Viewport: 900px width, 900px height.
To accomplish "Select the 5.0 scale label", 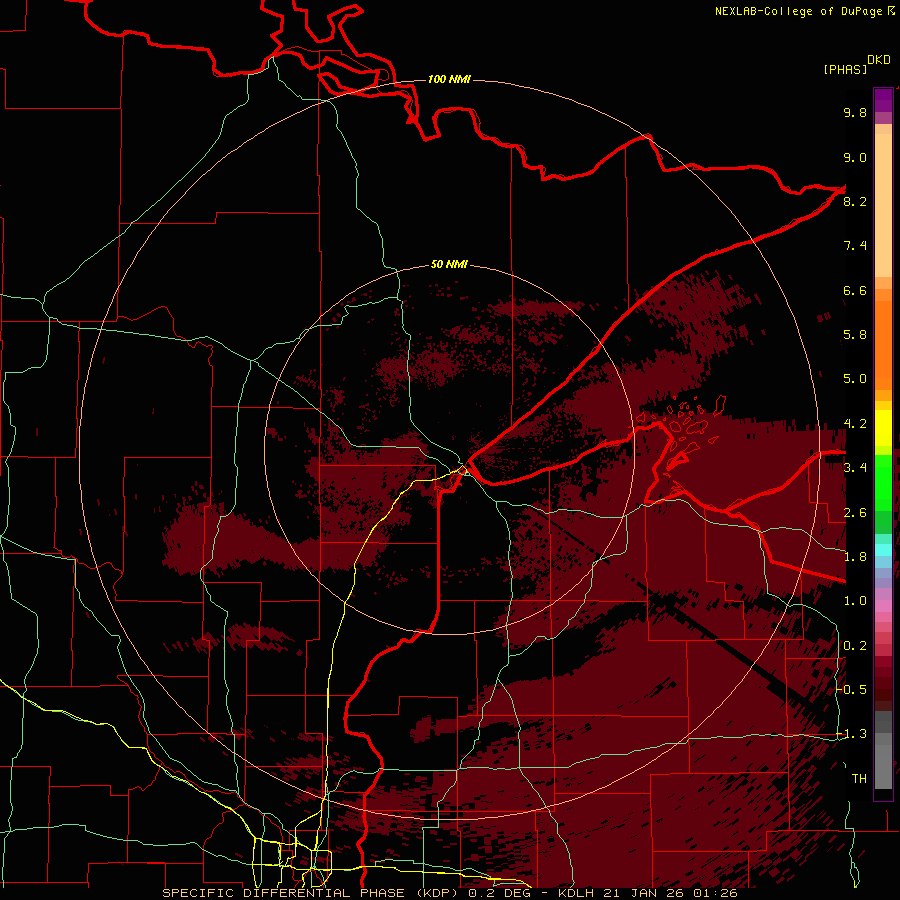I will pyautogui.click(x=855, y=379).
